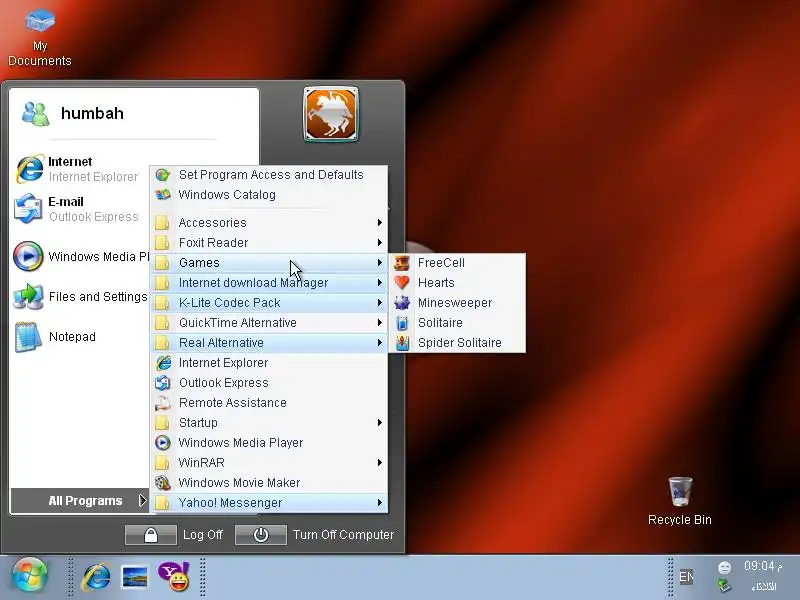The height and width of the screenshot is (600, 800).
Task: Click the Log Off lock button
Action: (151, 535)
